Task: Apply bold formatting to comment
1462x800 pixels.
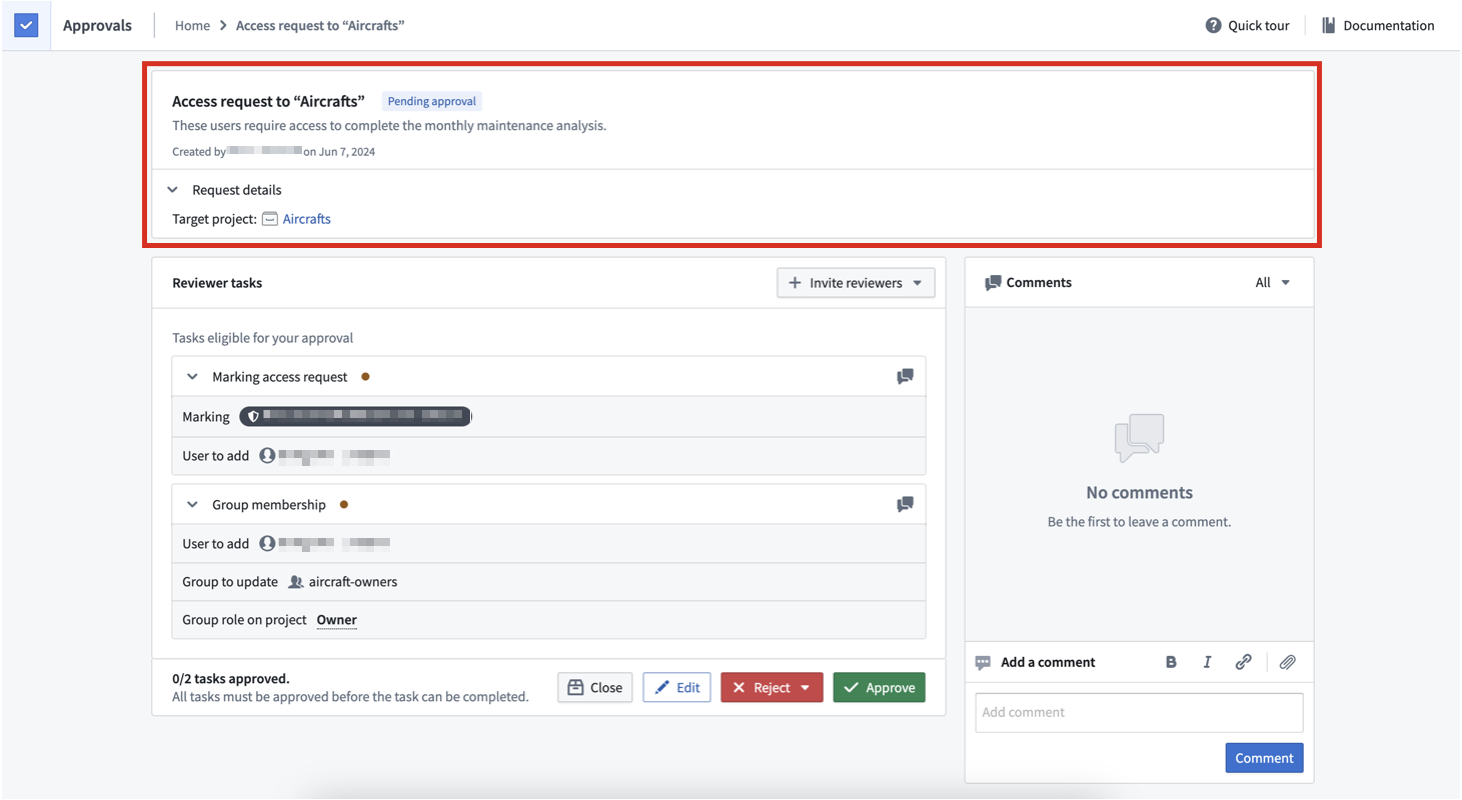Action: click(x=1171, y=662)
